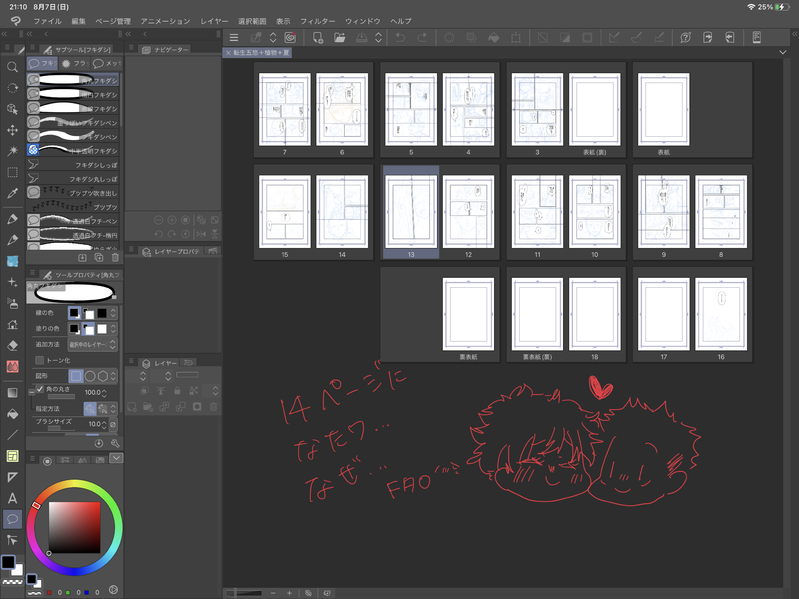Select the Auto select magic wand tool
The height and width of the screenshot is (599, 799).
pos(12,151)
